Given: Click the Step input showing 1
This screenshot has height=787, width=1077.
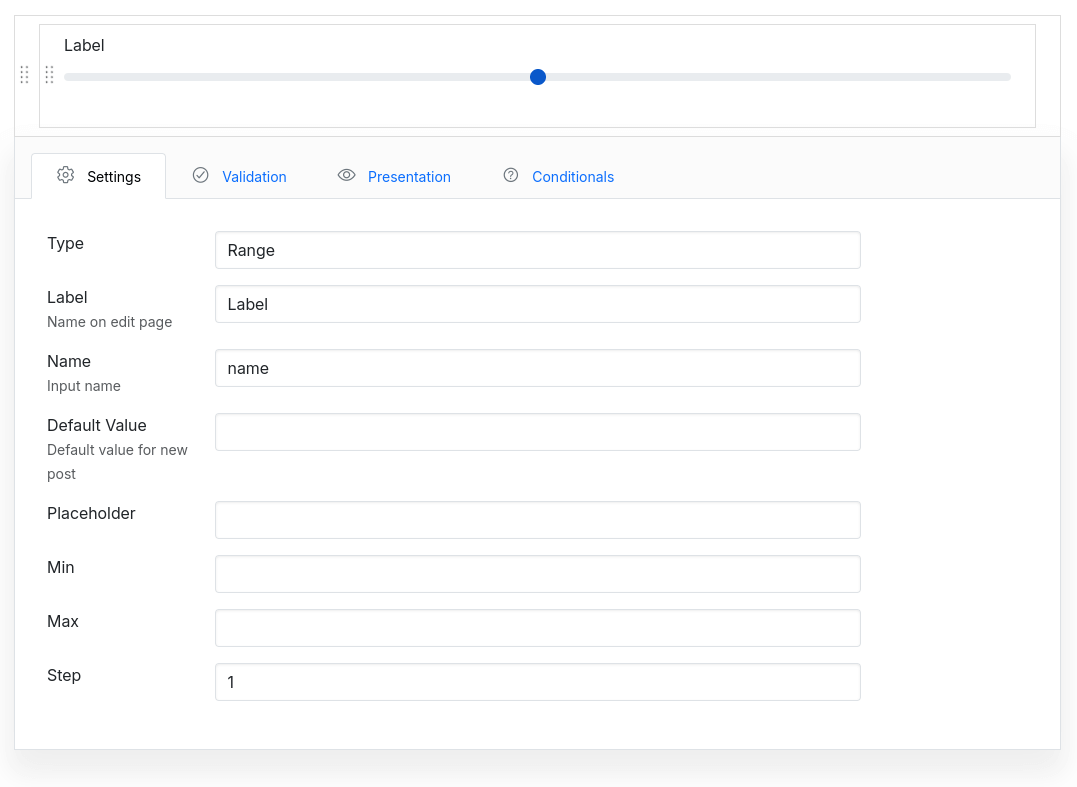Looking at the screenshot, I should click(x=537, y=682).
